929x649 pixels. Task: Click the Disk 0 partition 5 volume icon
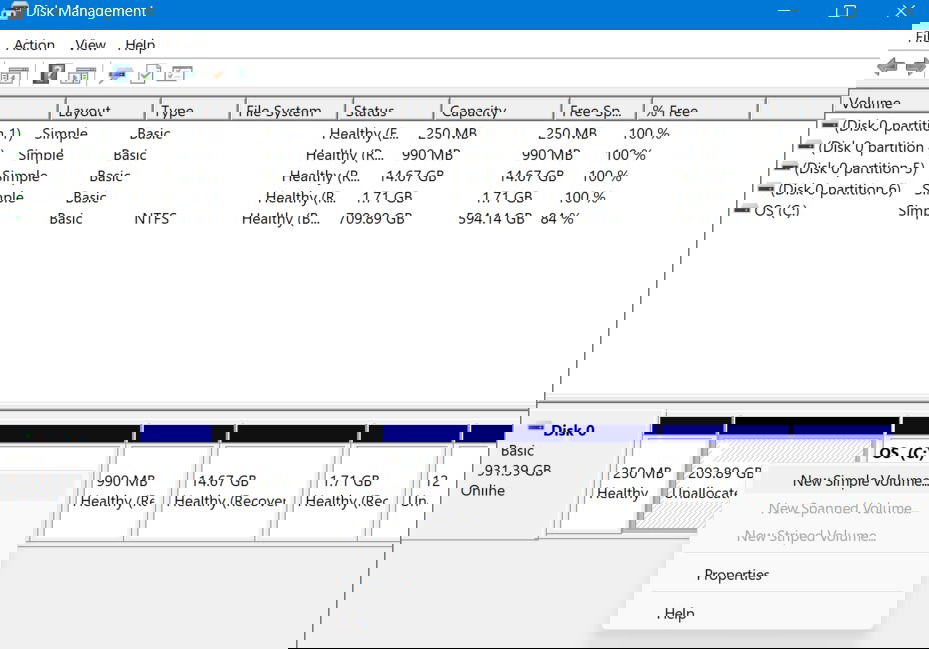[x=786, y=167]
